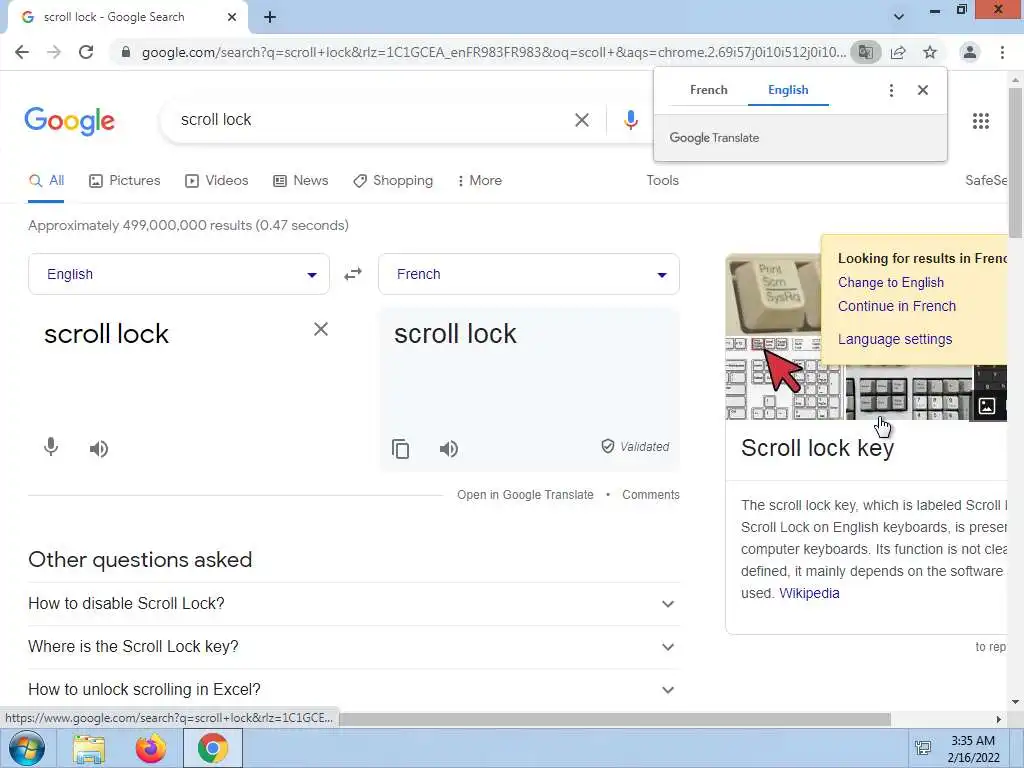Dictate source text with microphone
Screen dimensions: 1024x768
(51, 447)
